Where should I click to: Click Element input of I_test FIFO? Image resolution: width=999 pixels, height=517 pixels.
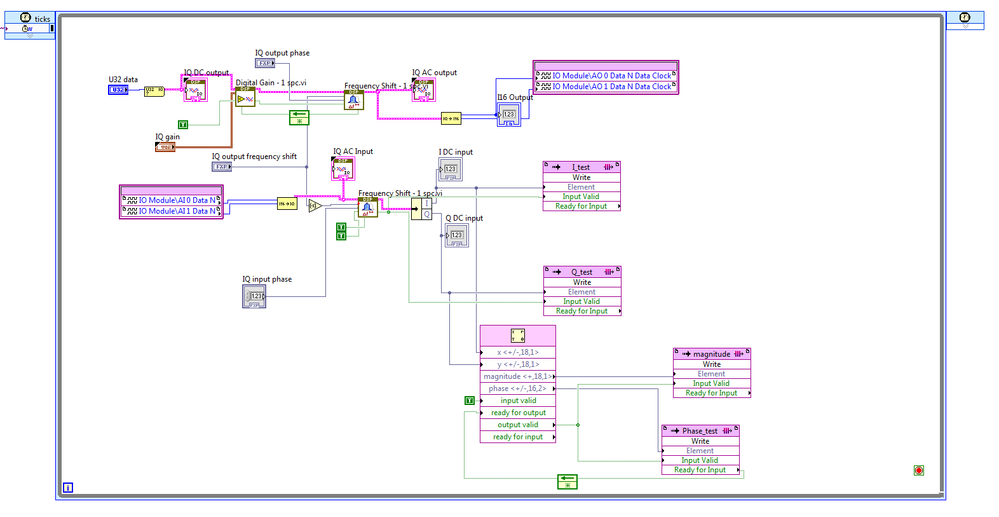pyautogui.click(x=582, y=187)
